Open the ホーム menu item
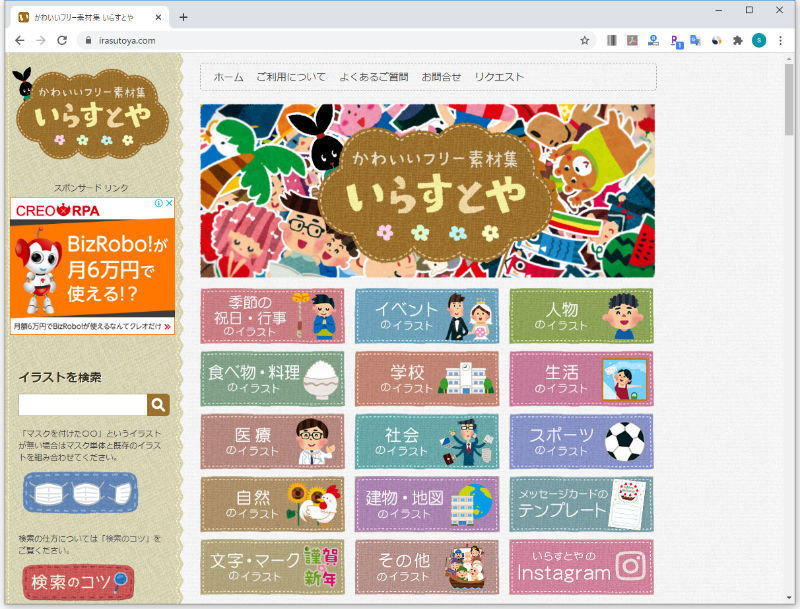 [228, 77]
